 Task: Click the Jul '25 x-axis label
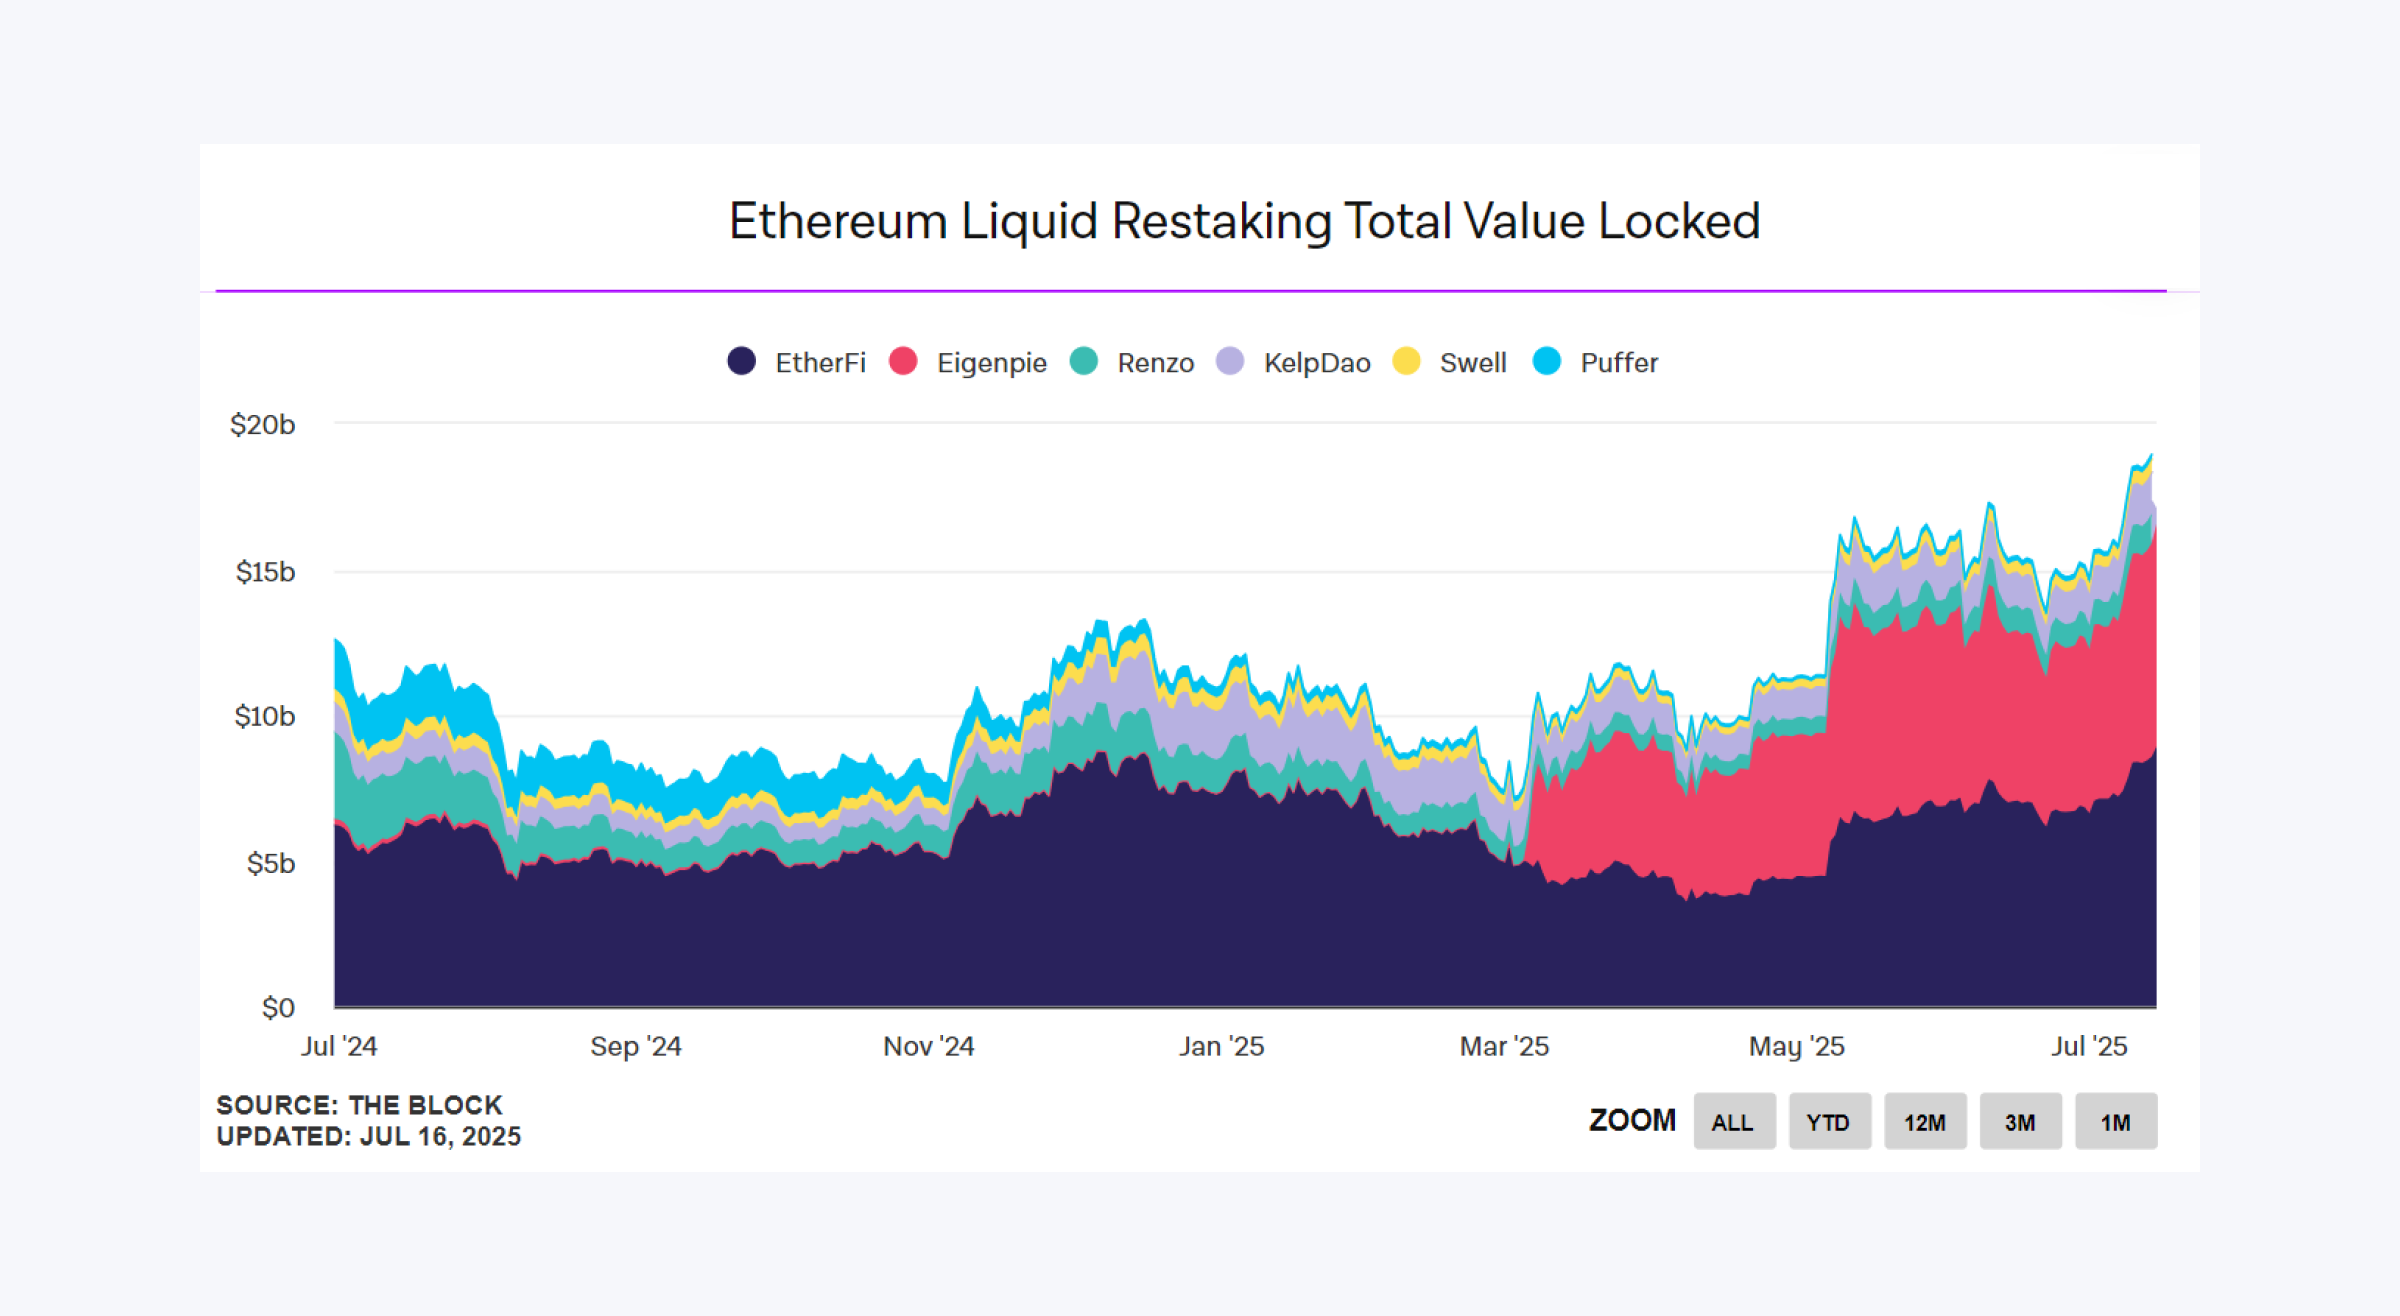[2089, 1046]
